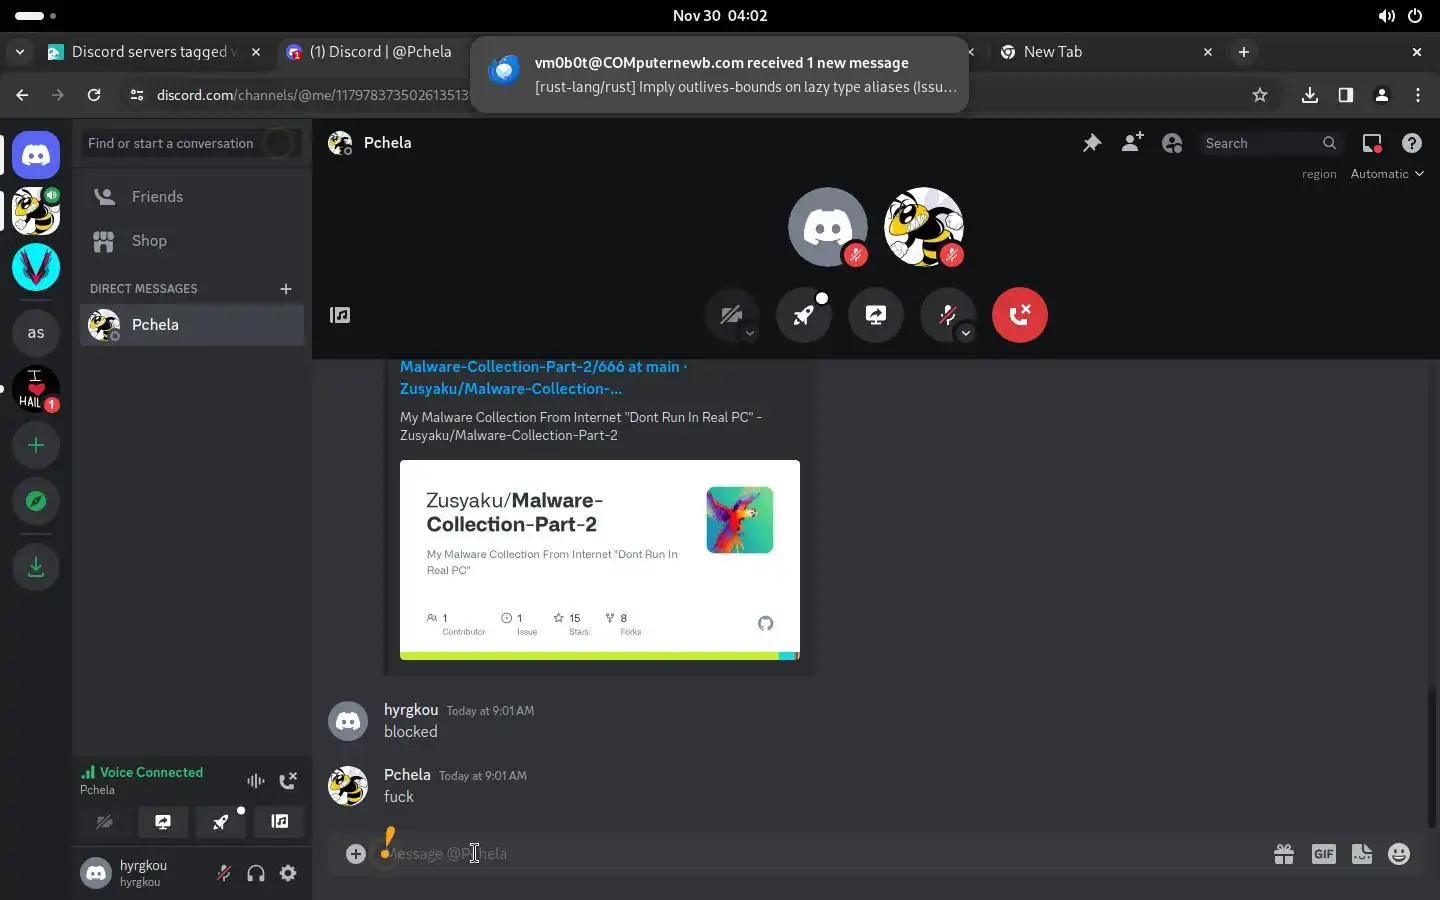Open system volume icon in top bar
The height and width of the screenshot is (900, 1440).
pyautogui.click(x=1386, y=16)
